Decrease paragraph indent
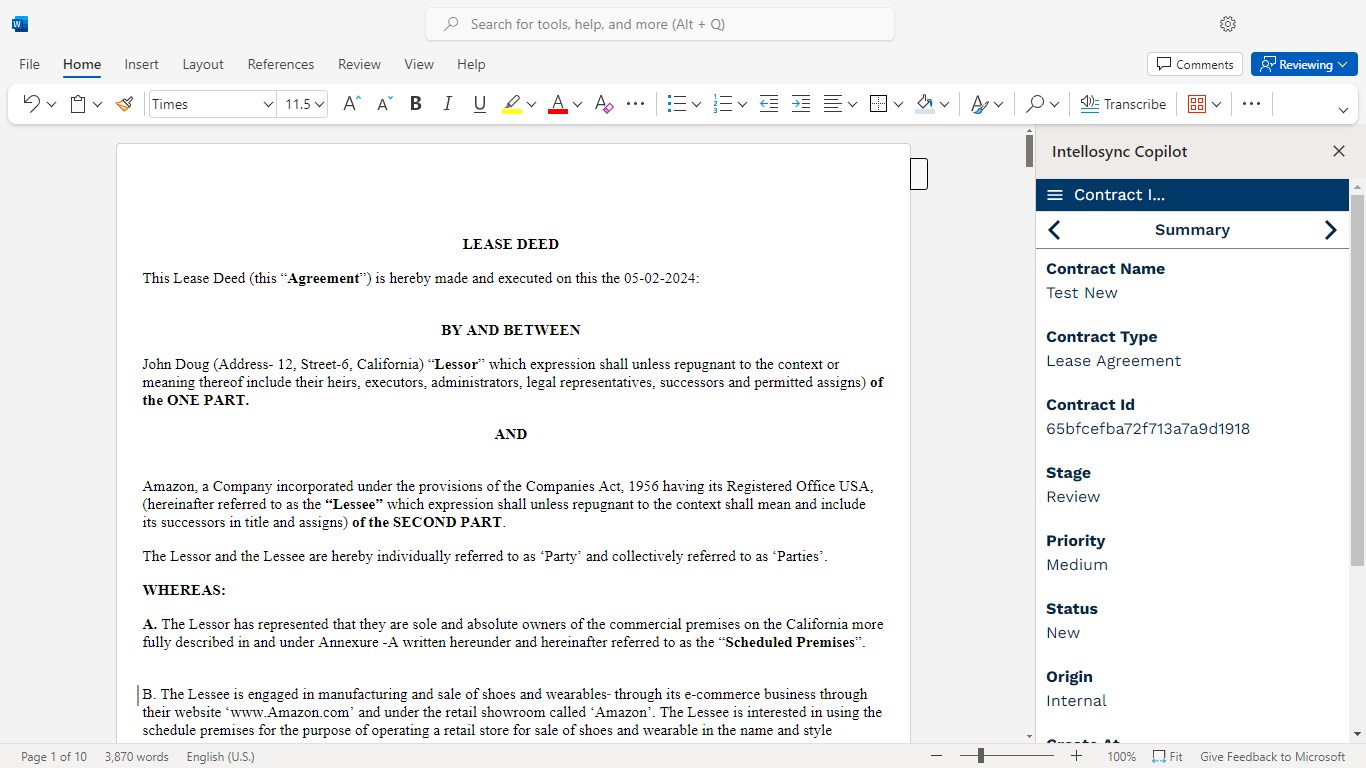This screenshot has height=768, width=1366. pos(768,104)
